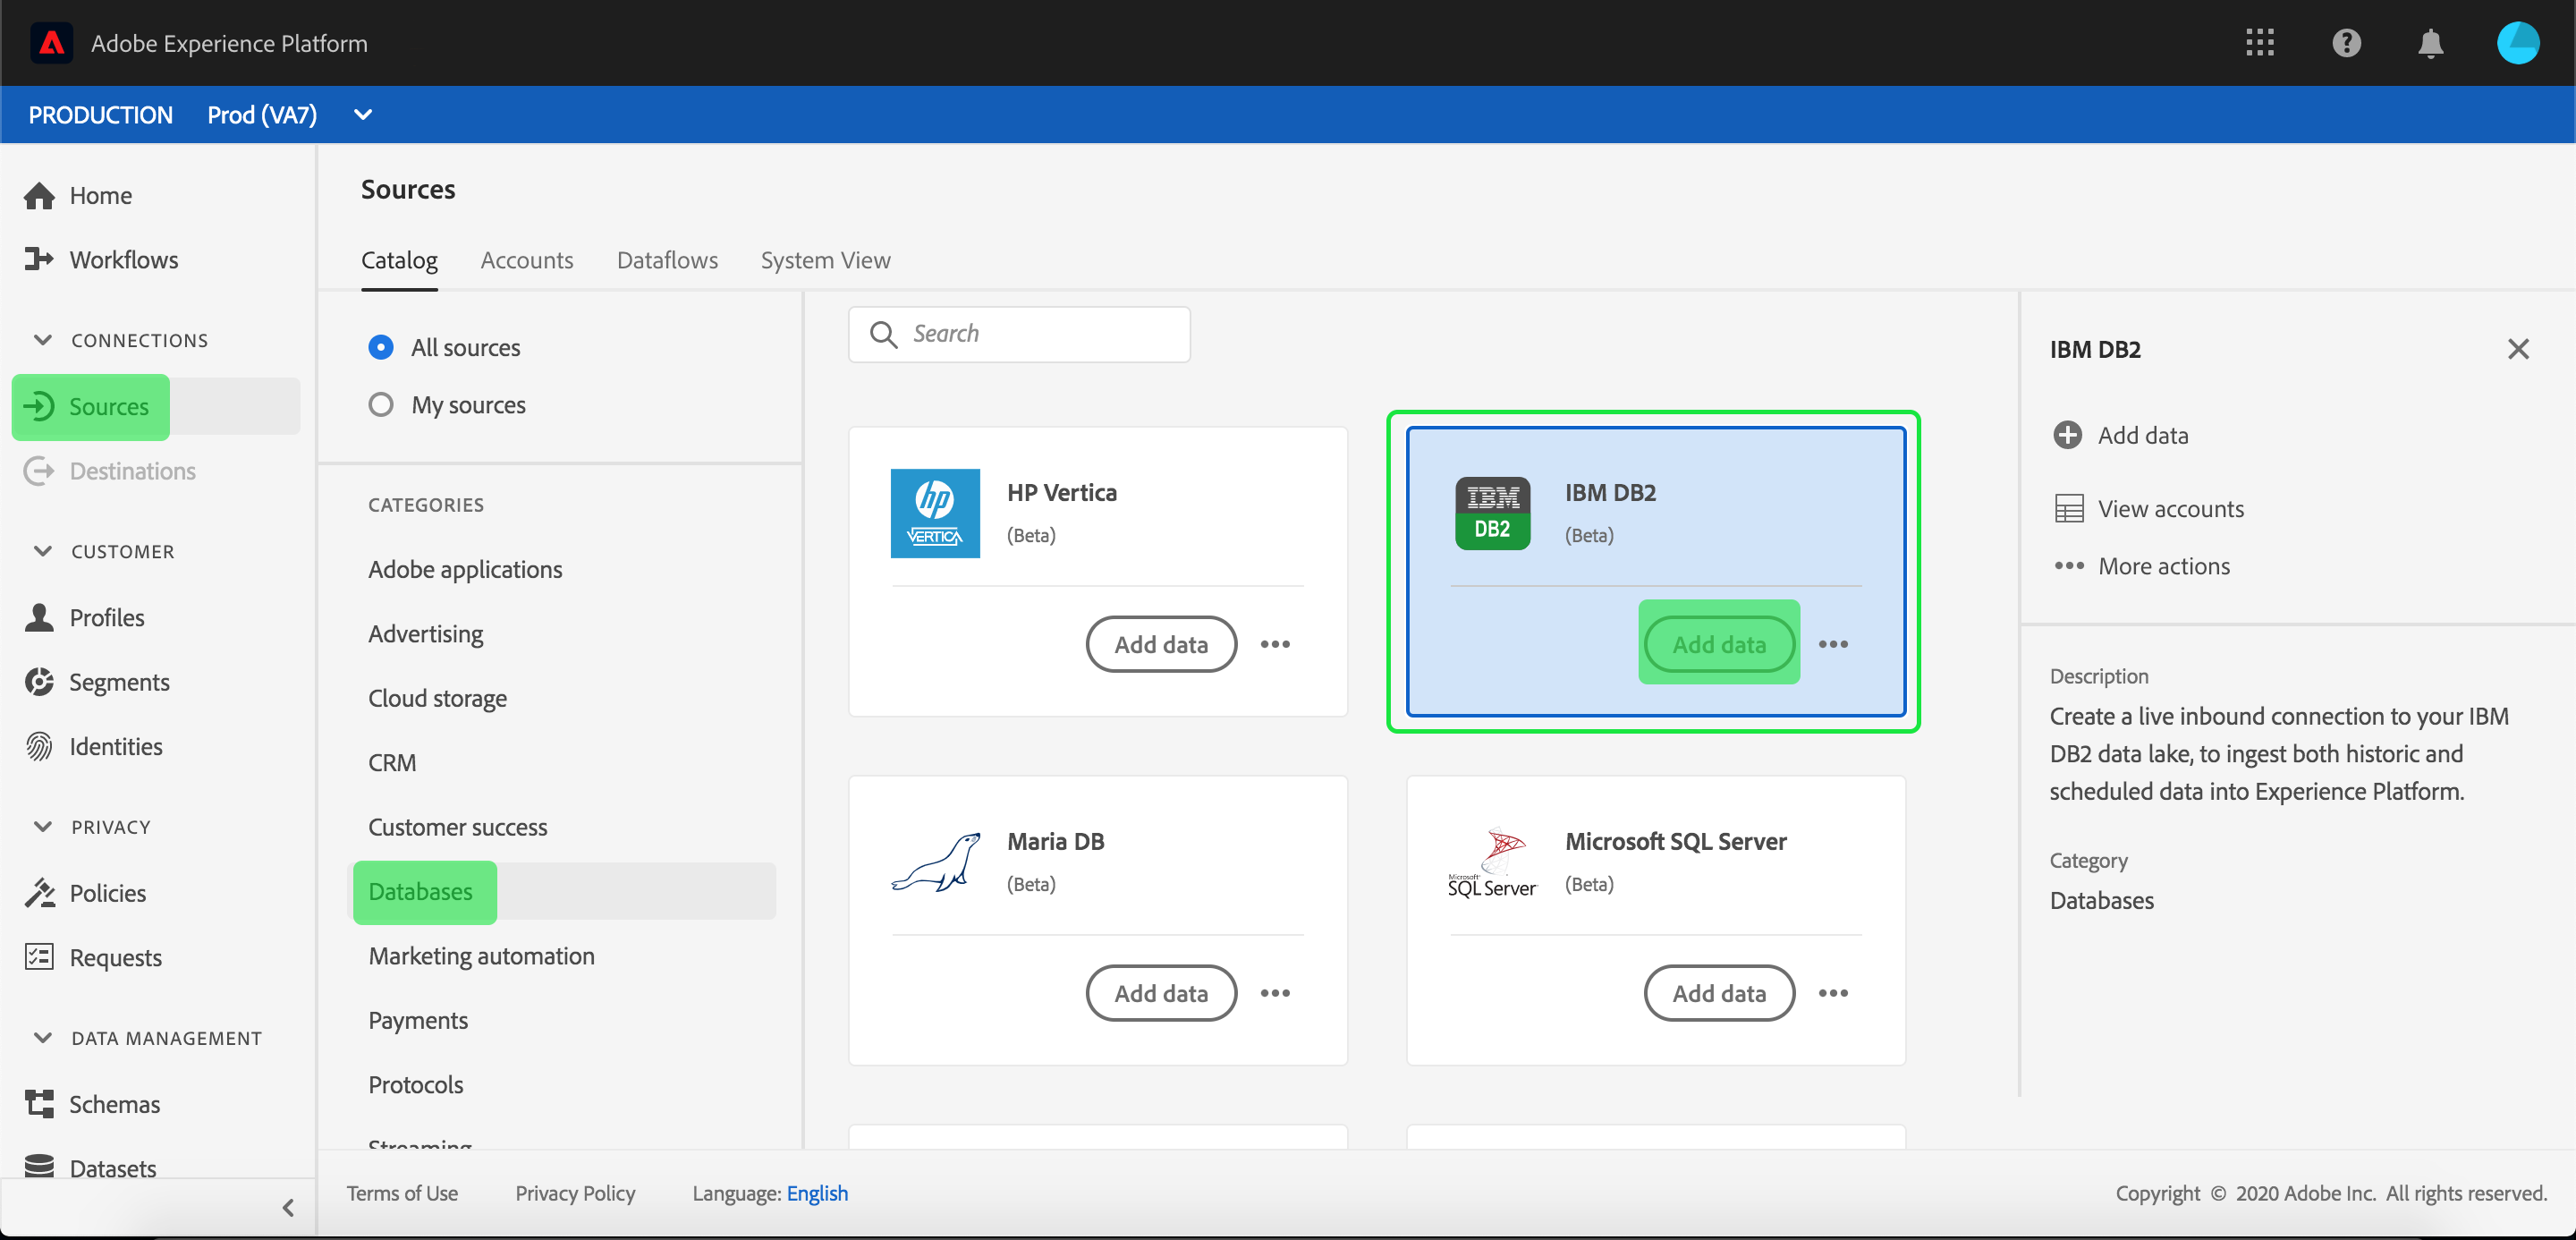
Task: Open the HP Vertica more options ellipsis
Action: click(1275, 644)
